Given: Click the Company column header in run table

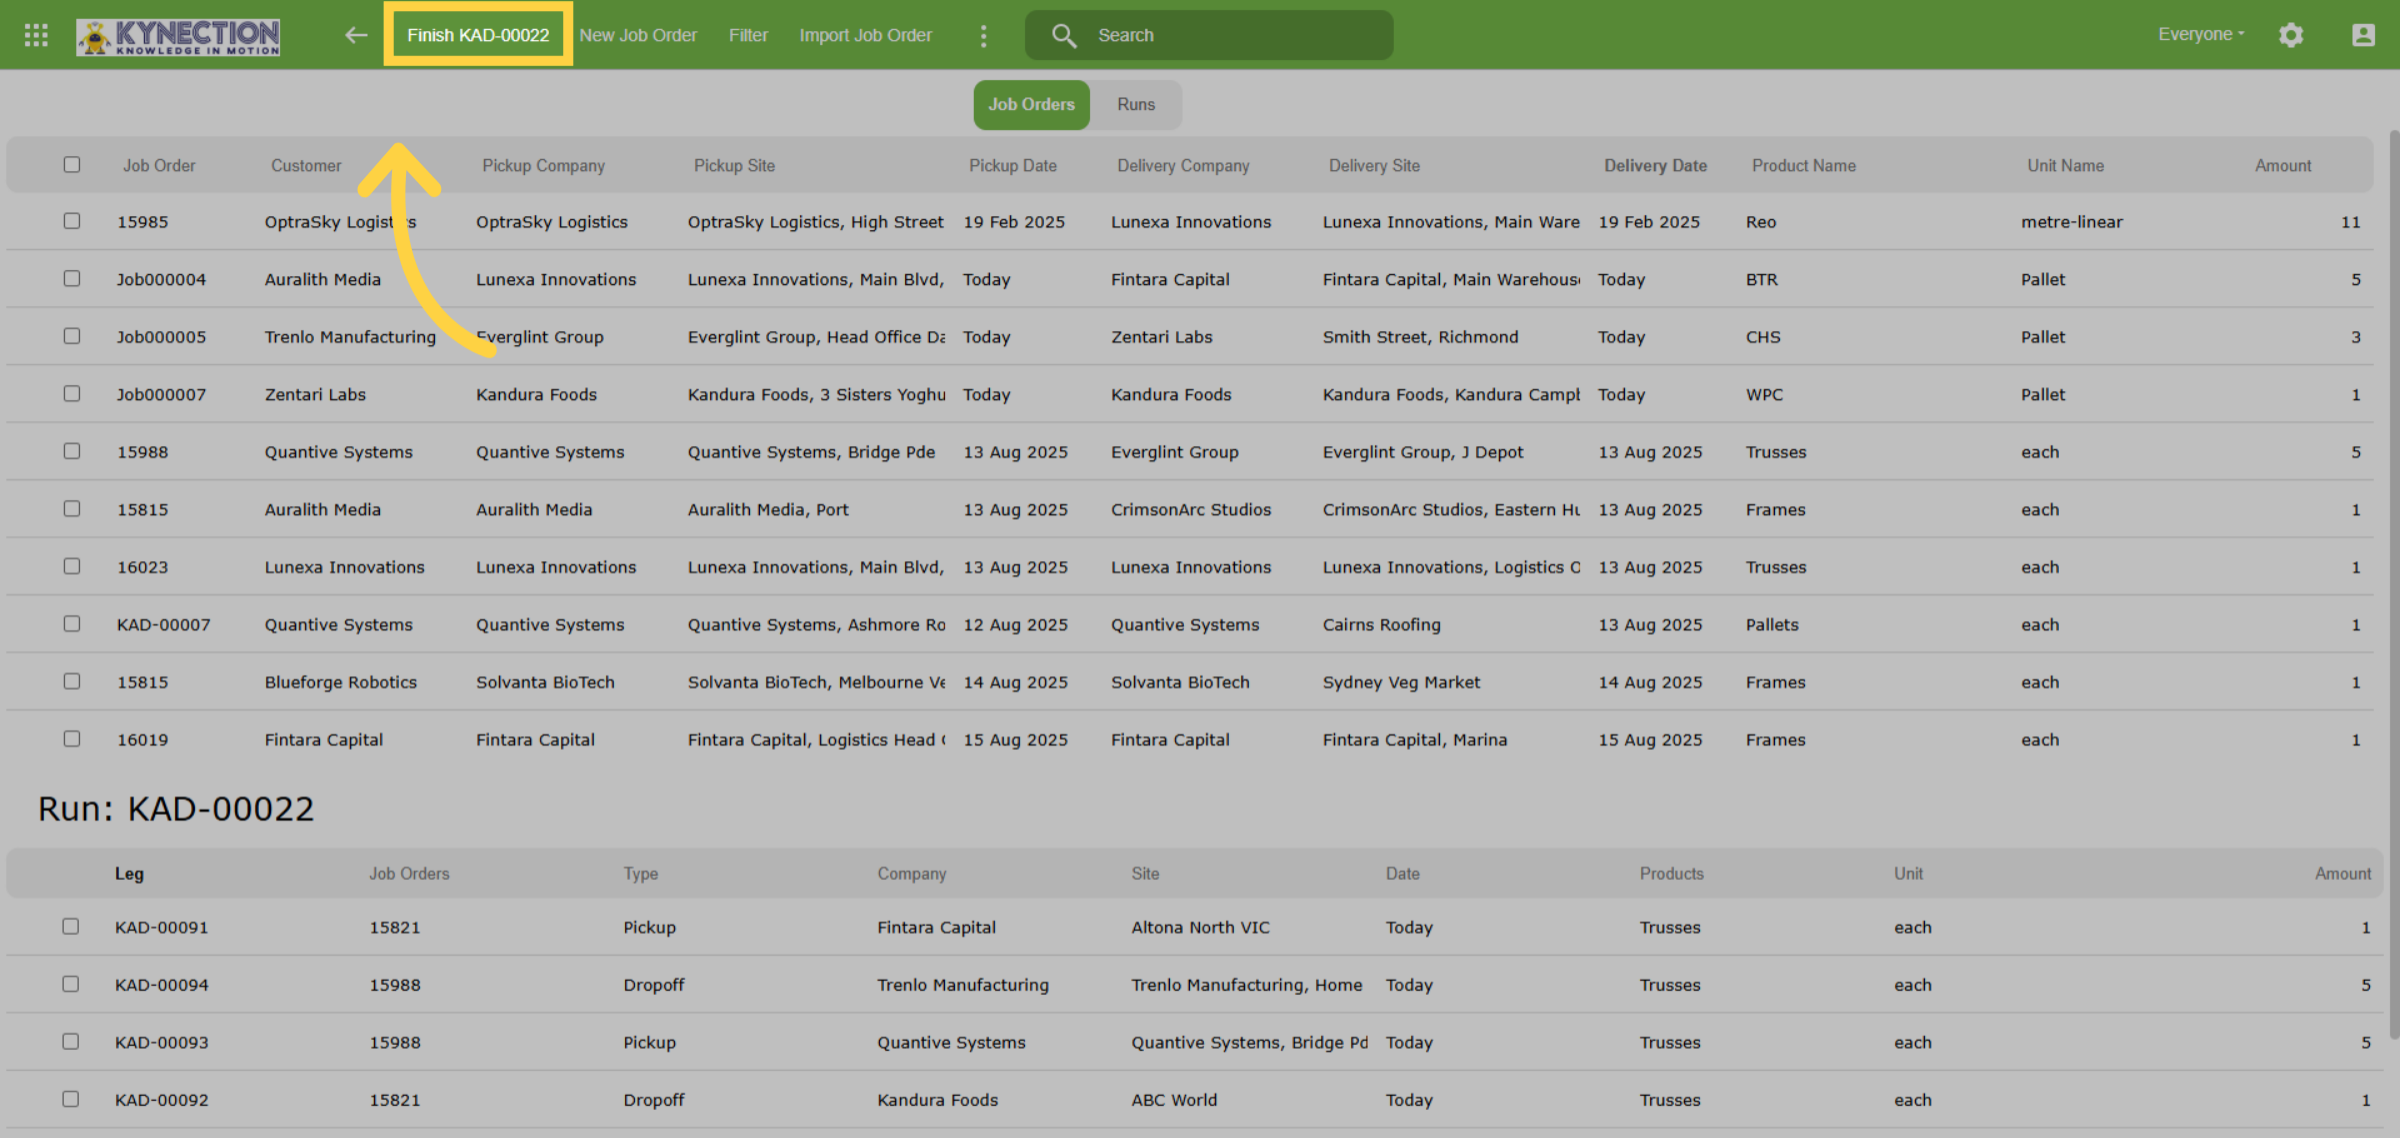Looking at the screenshot, I should pos(911,873).
